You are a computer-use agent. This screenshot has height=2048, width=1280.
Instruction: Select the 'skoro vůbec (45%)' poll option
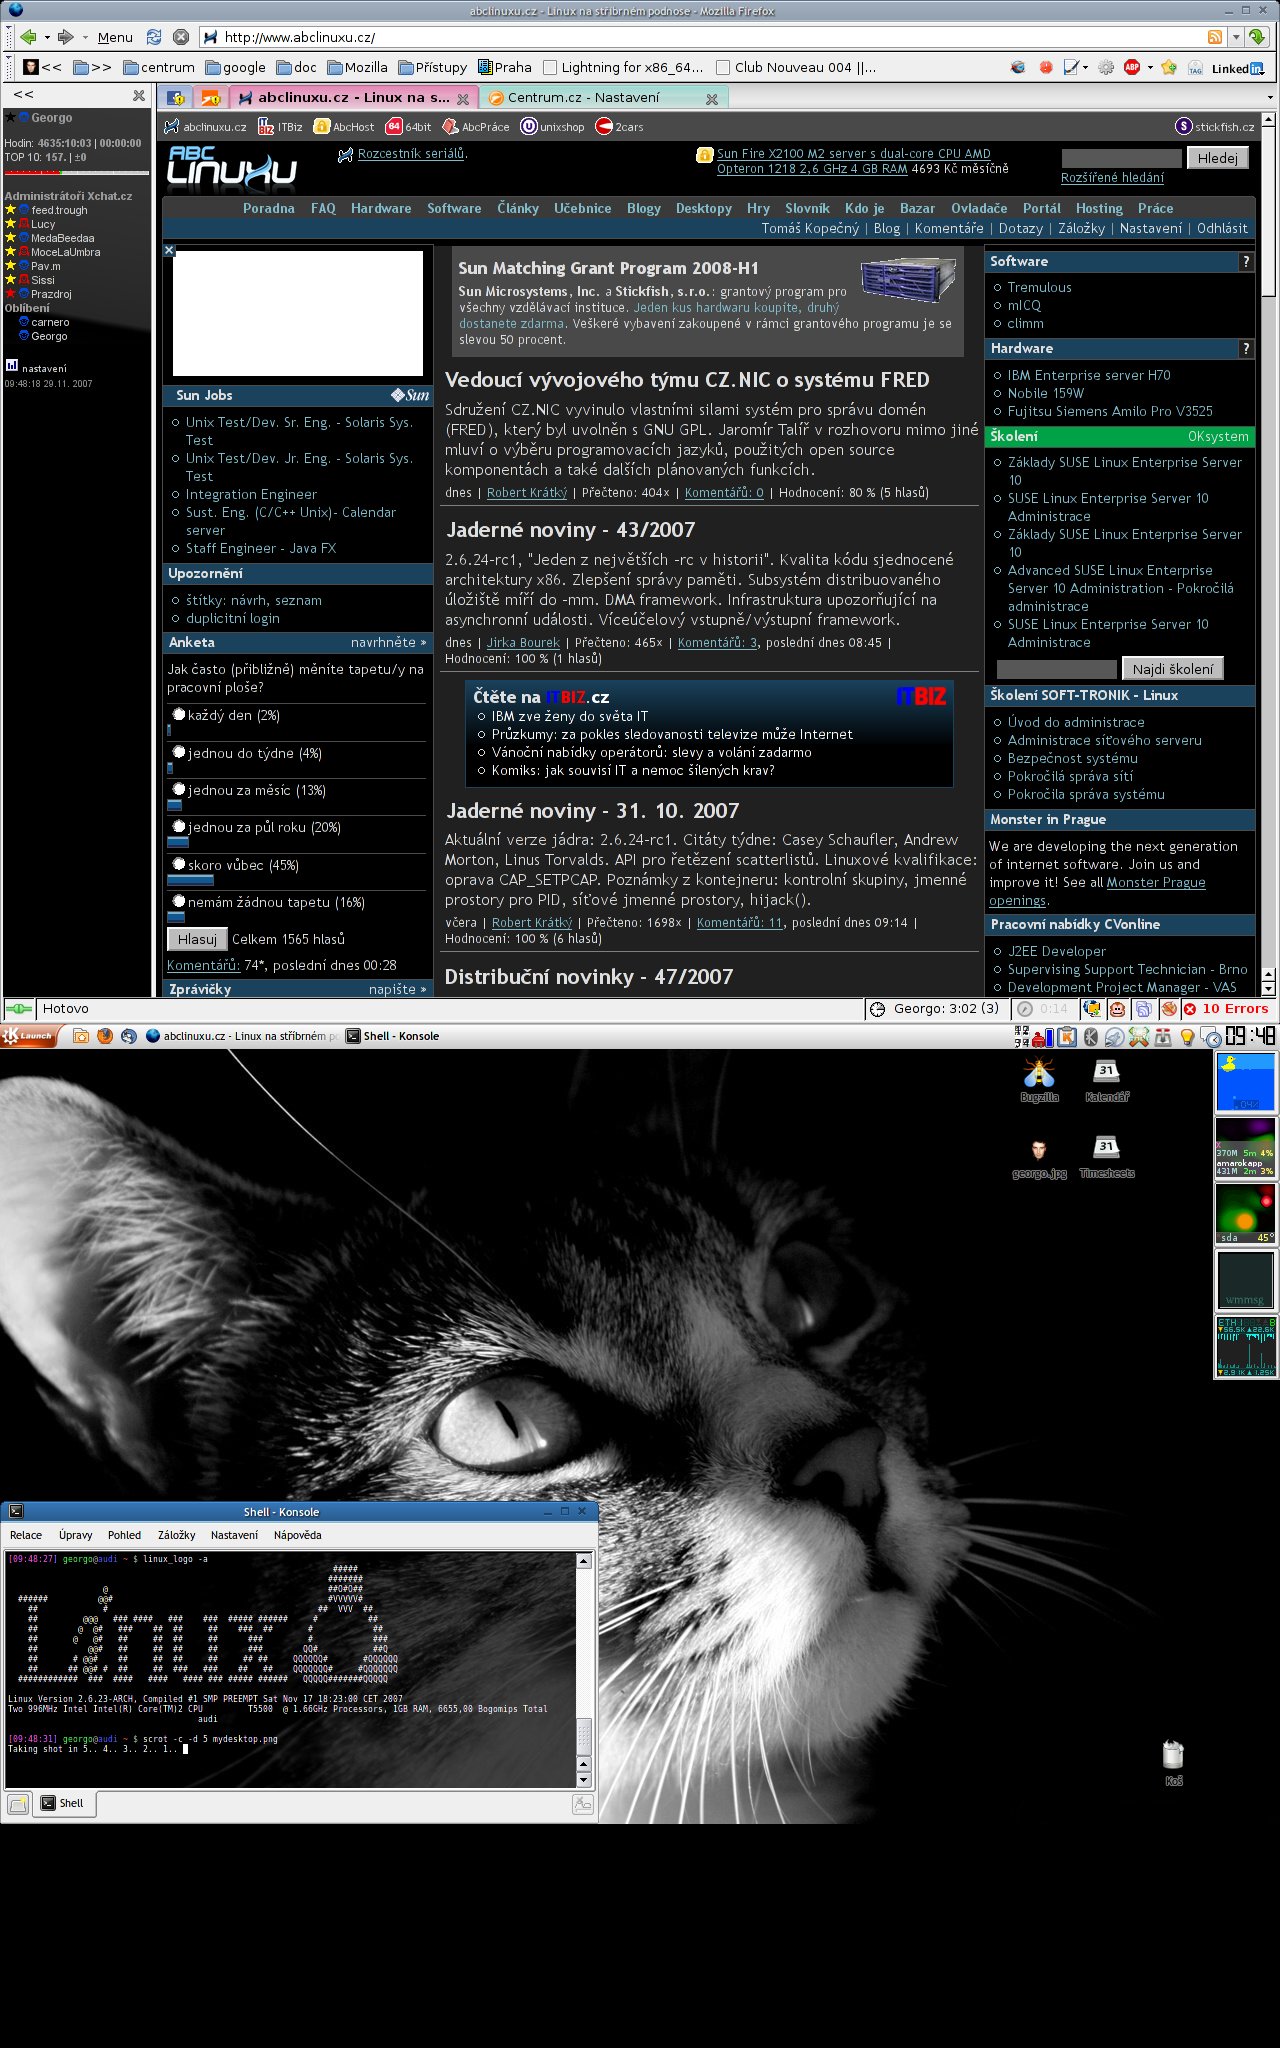(179, 864)
